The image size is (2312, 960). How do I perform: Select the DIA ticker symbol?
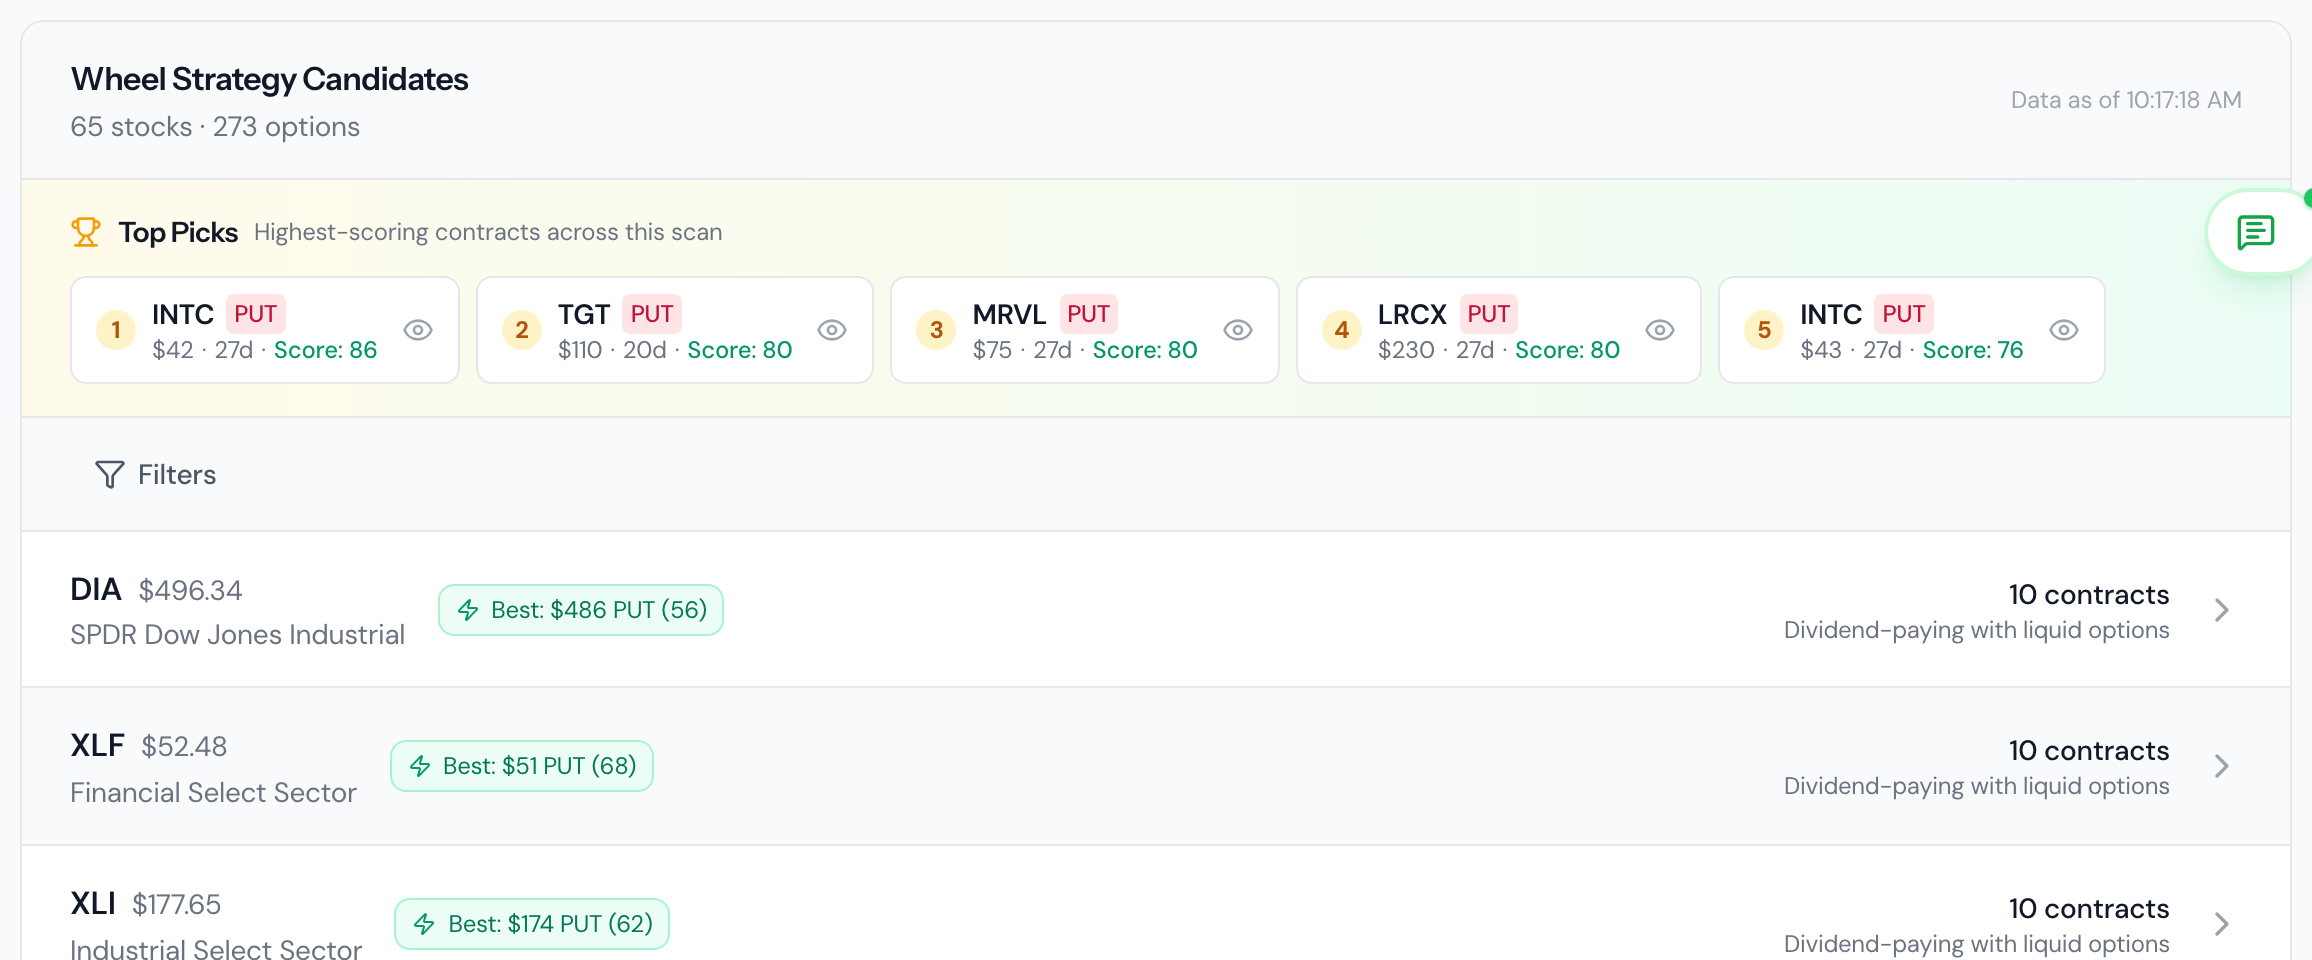96,590
